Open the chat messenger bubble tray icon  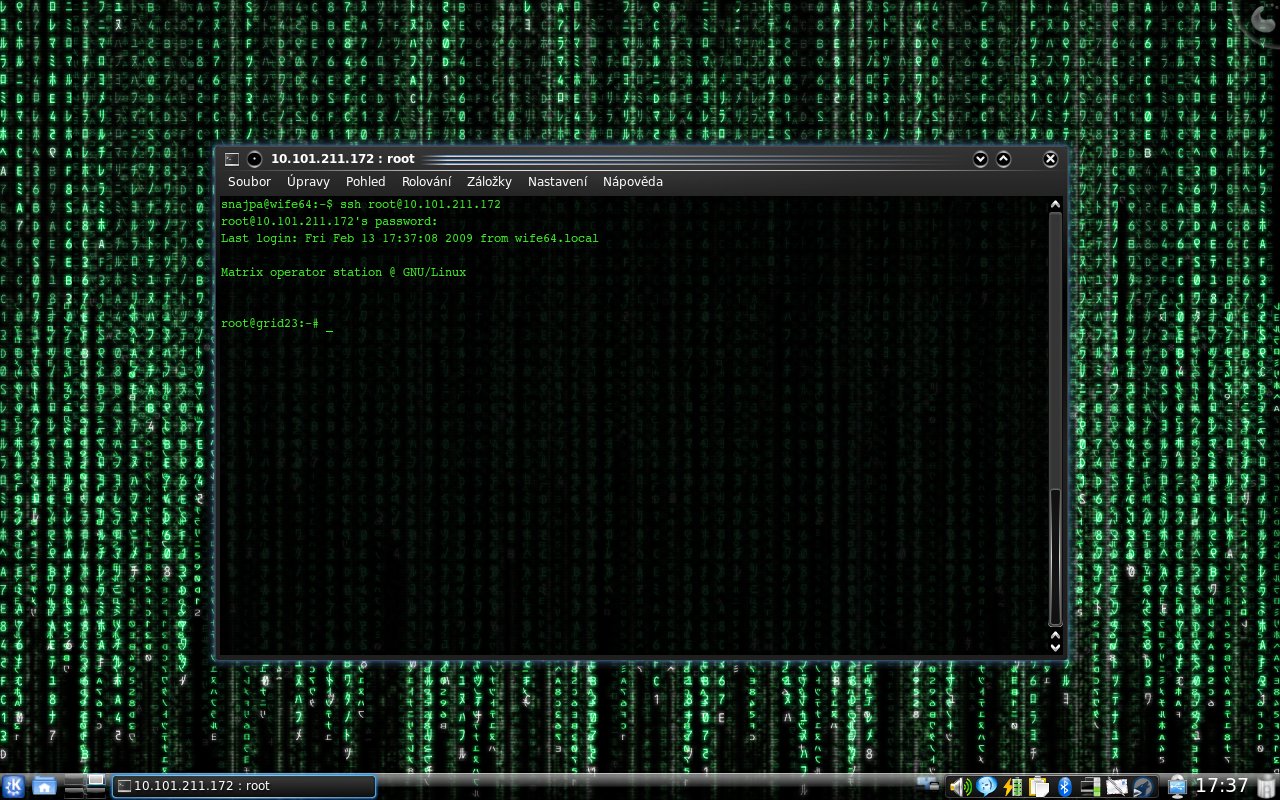point(986,786)
